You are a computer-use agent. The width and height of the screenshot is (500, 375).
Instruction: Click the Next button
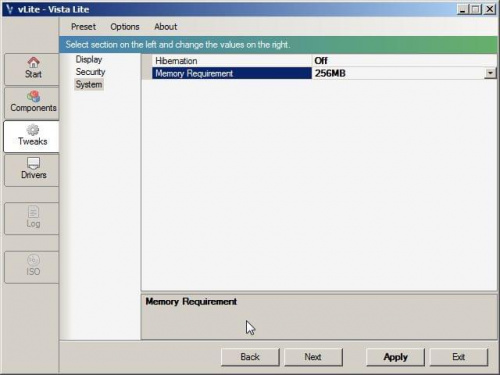click(x=313, y=357)
